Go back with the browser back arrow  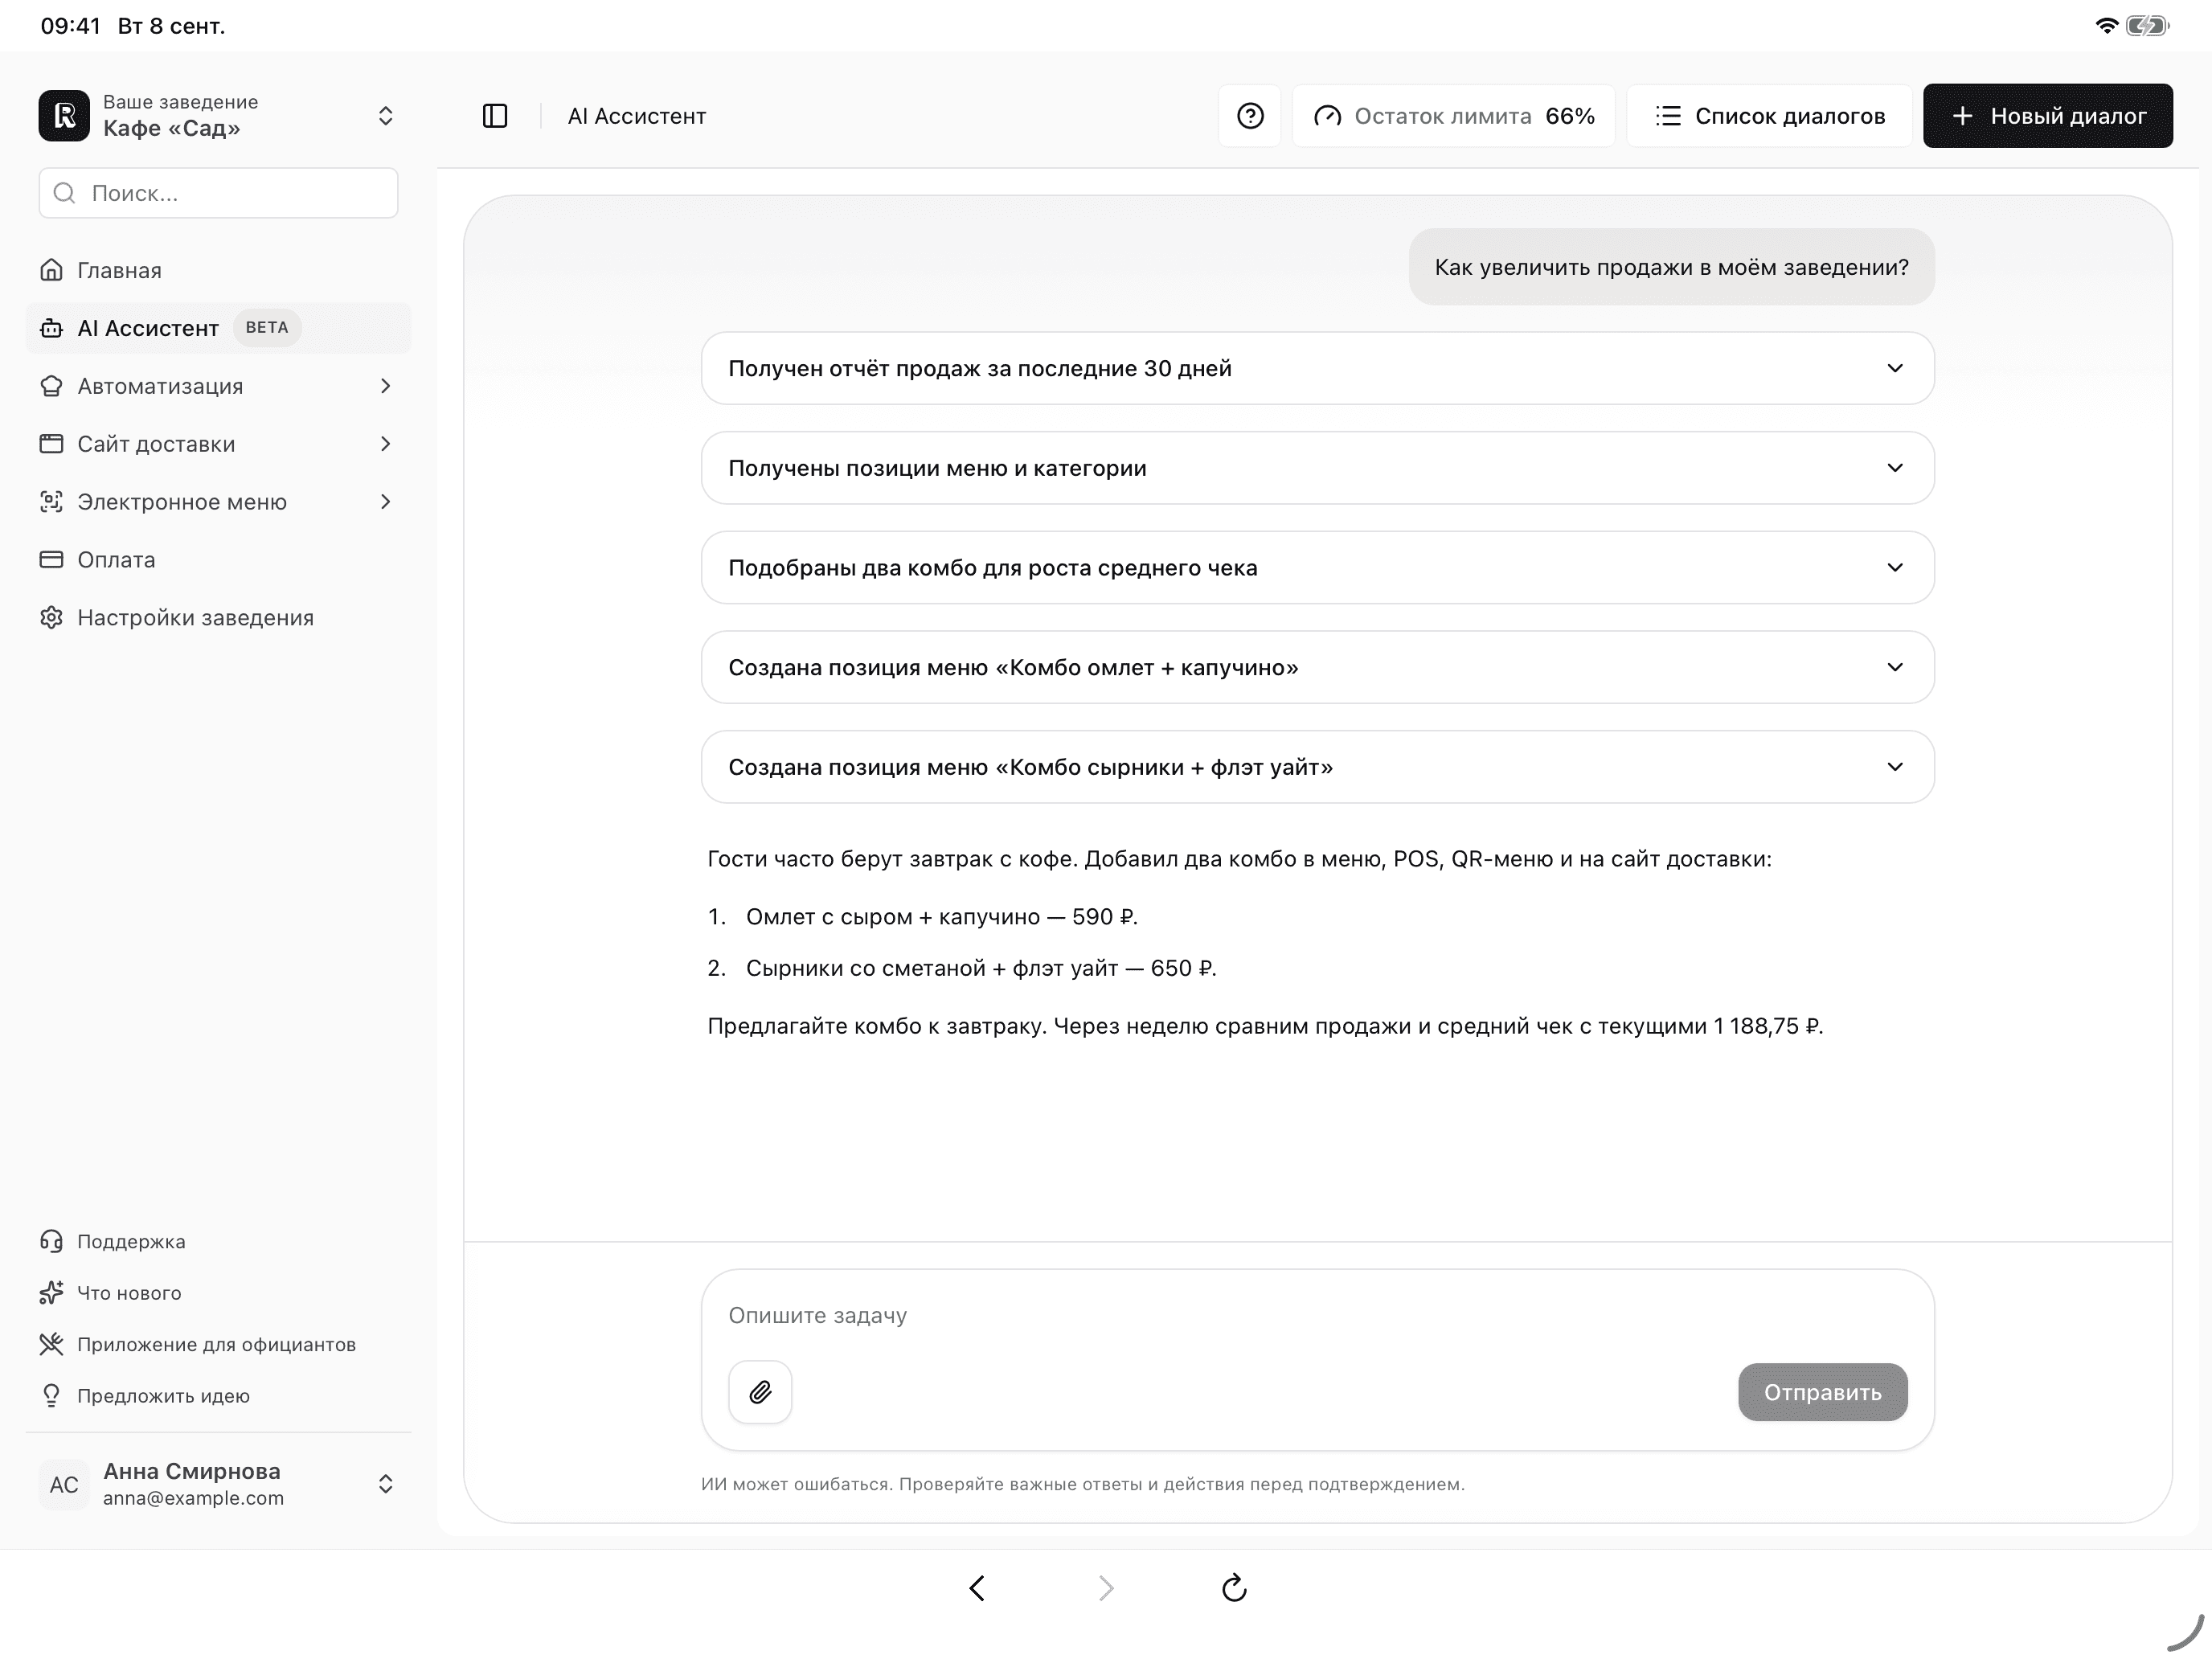tap(977, 1588)
